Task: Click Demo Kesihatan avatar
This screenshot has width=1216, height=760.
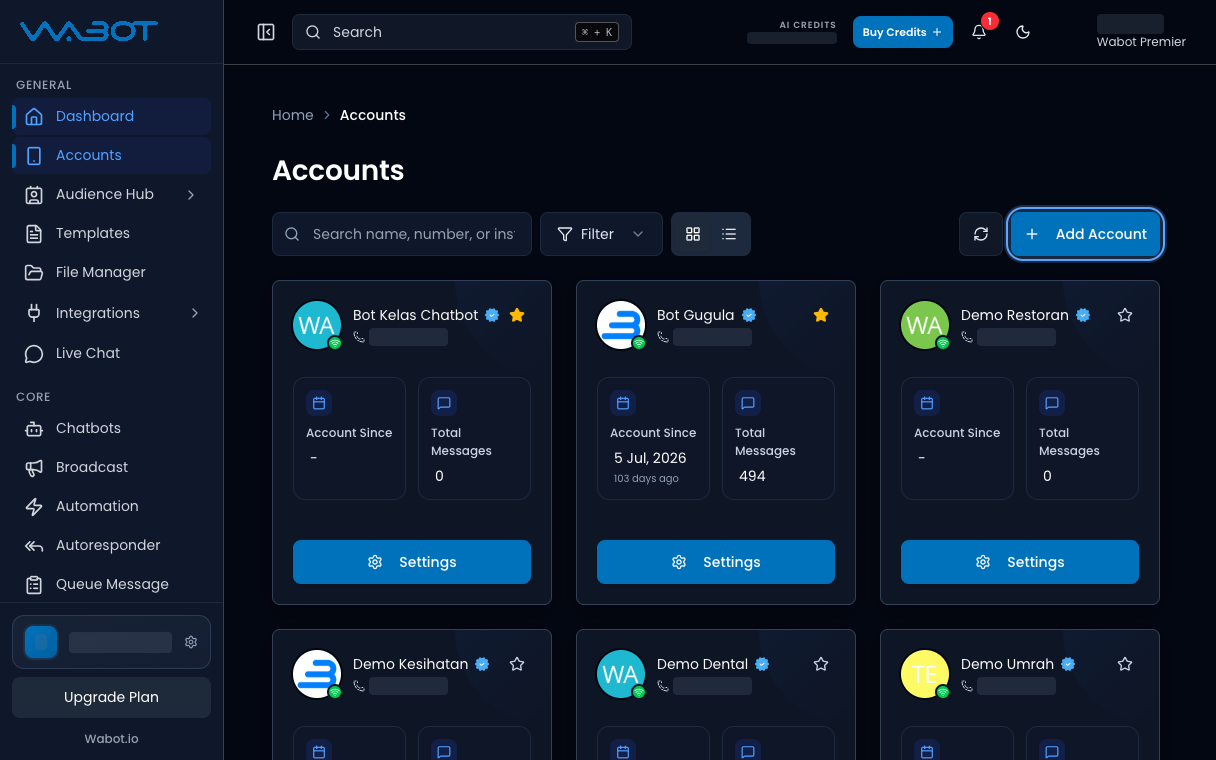Action: click(x=317, y=674)
